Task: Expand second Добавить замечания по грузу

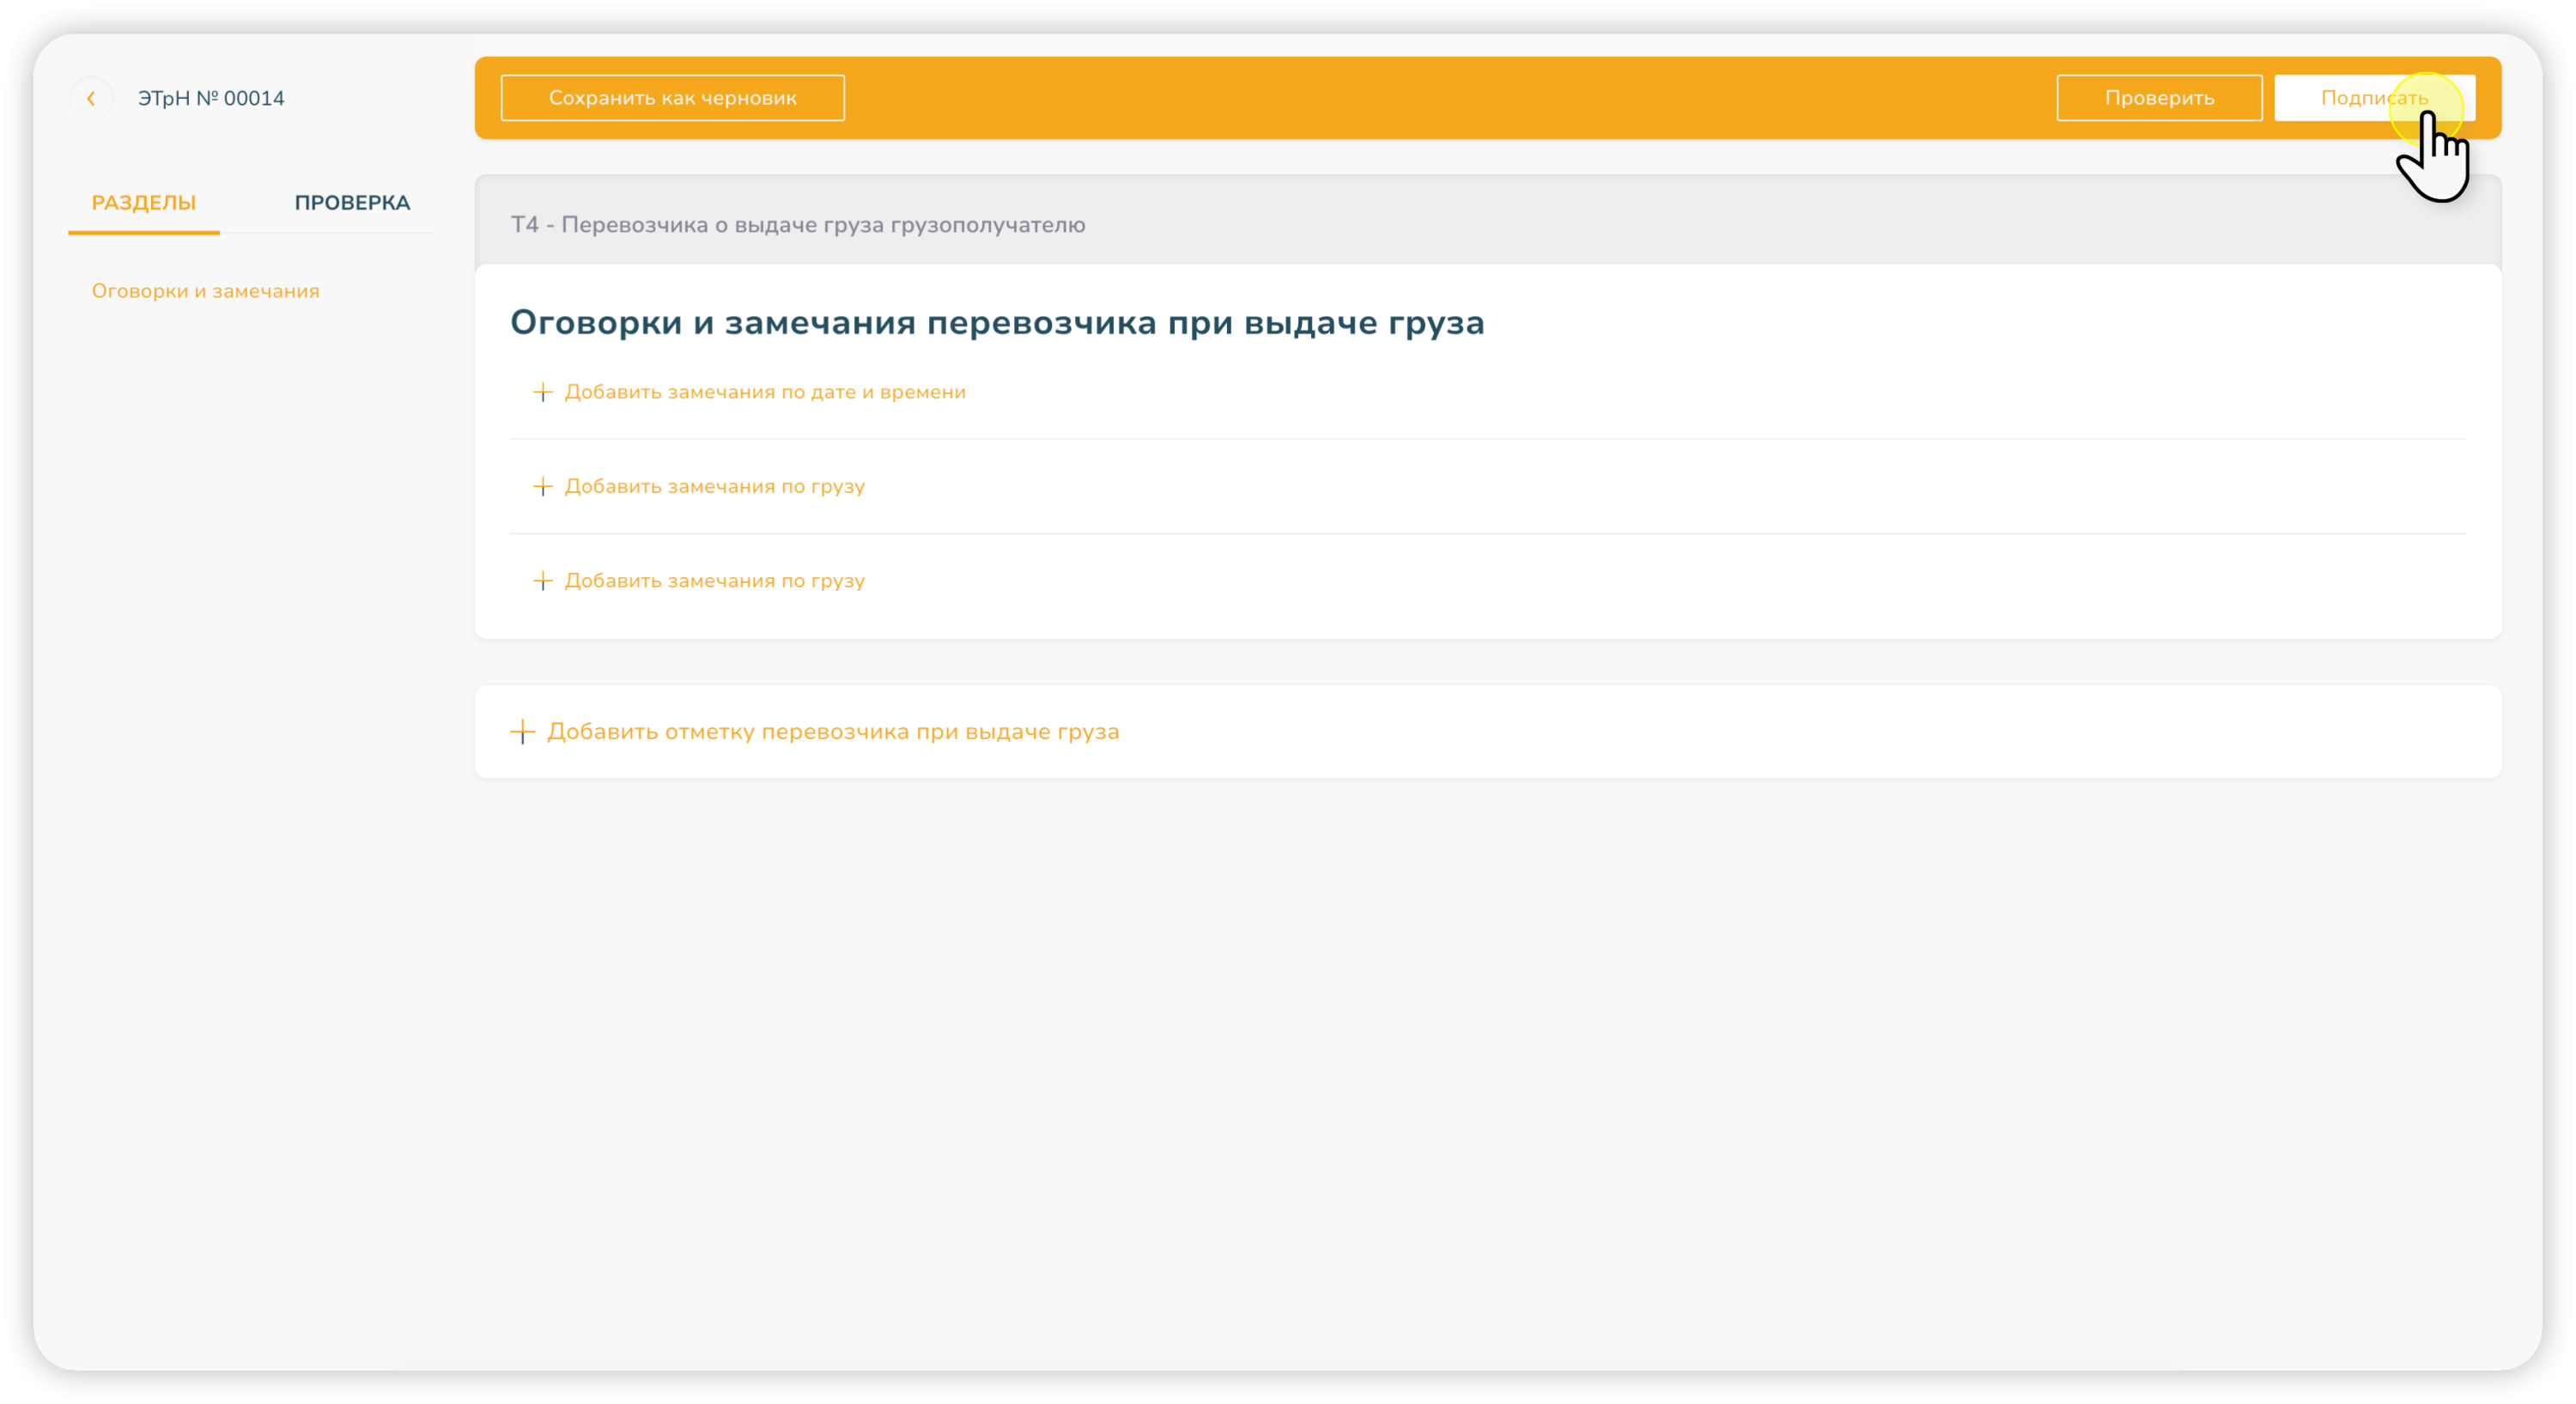Action: pyautogui.click(x=714, y=581)
